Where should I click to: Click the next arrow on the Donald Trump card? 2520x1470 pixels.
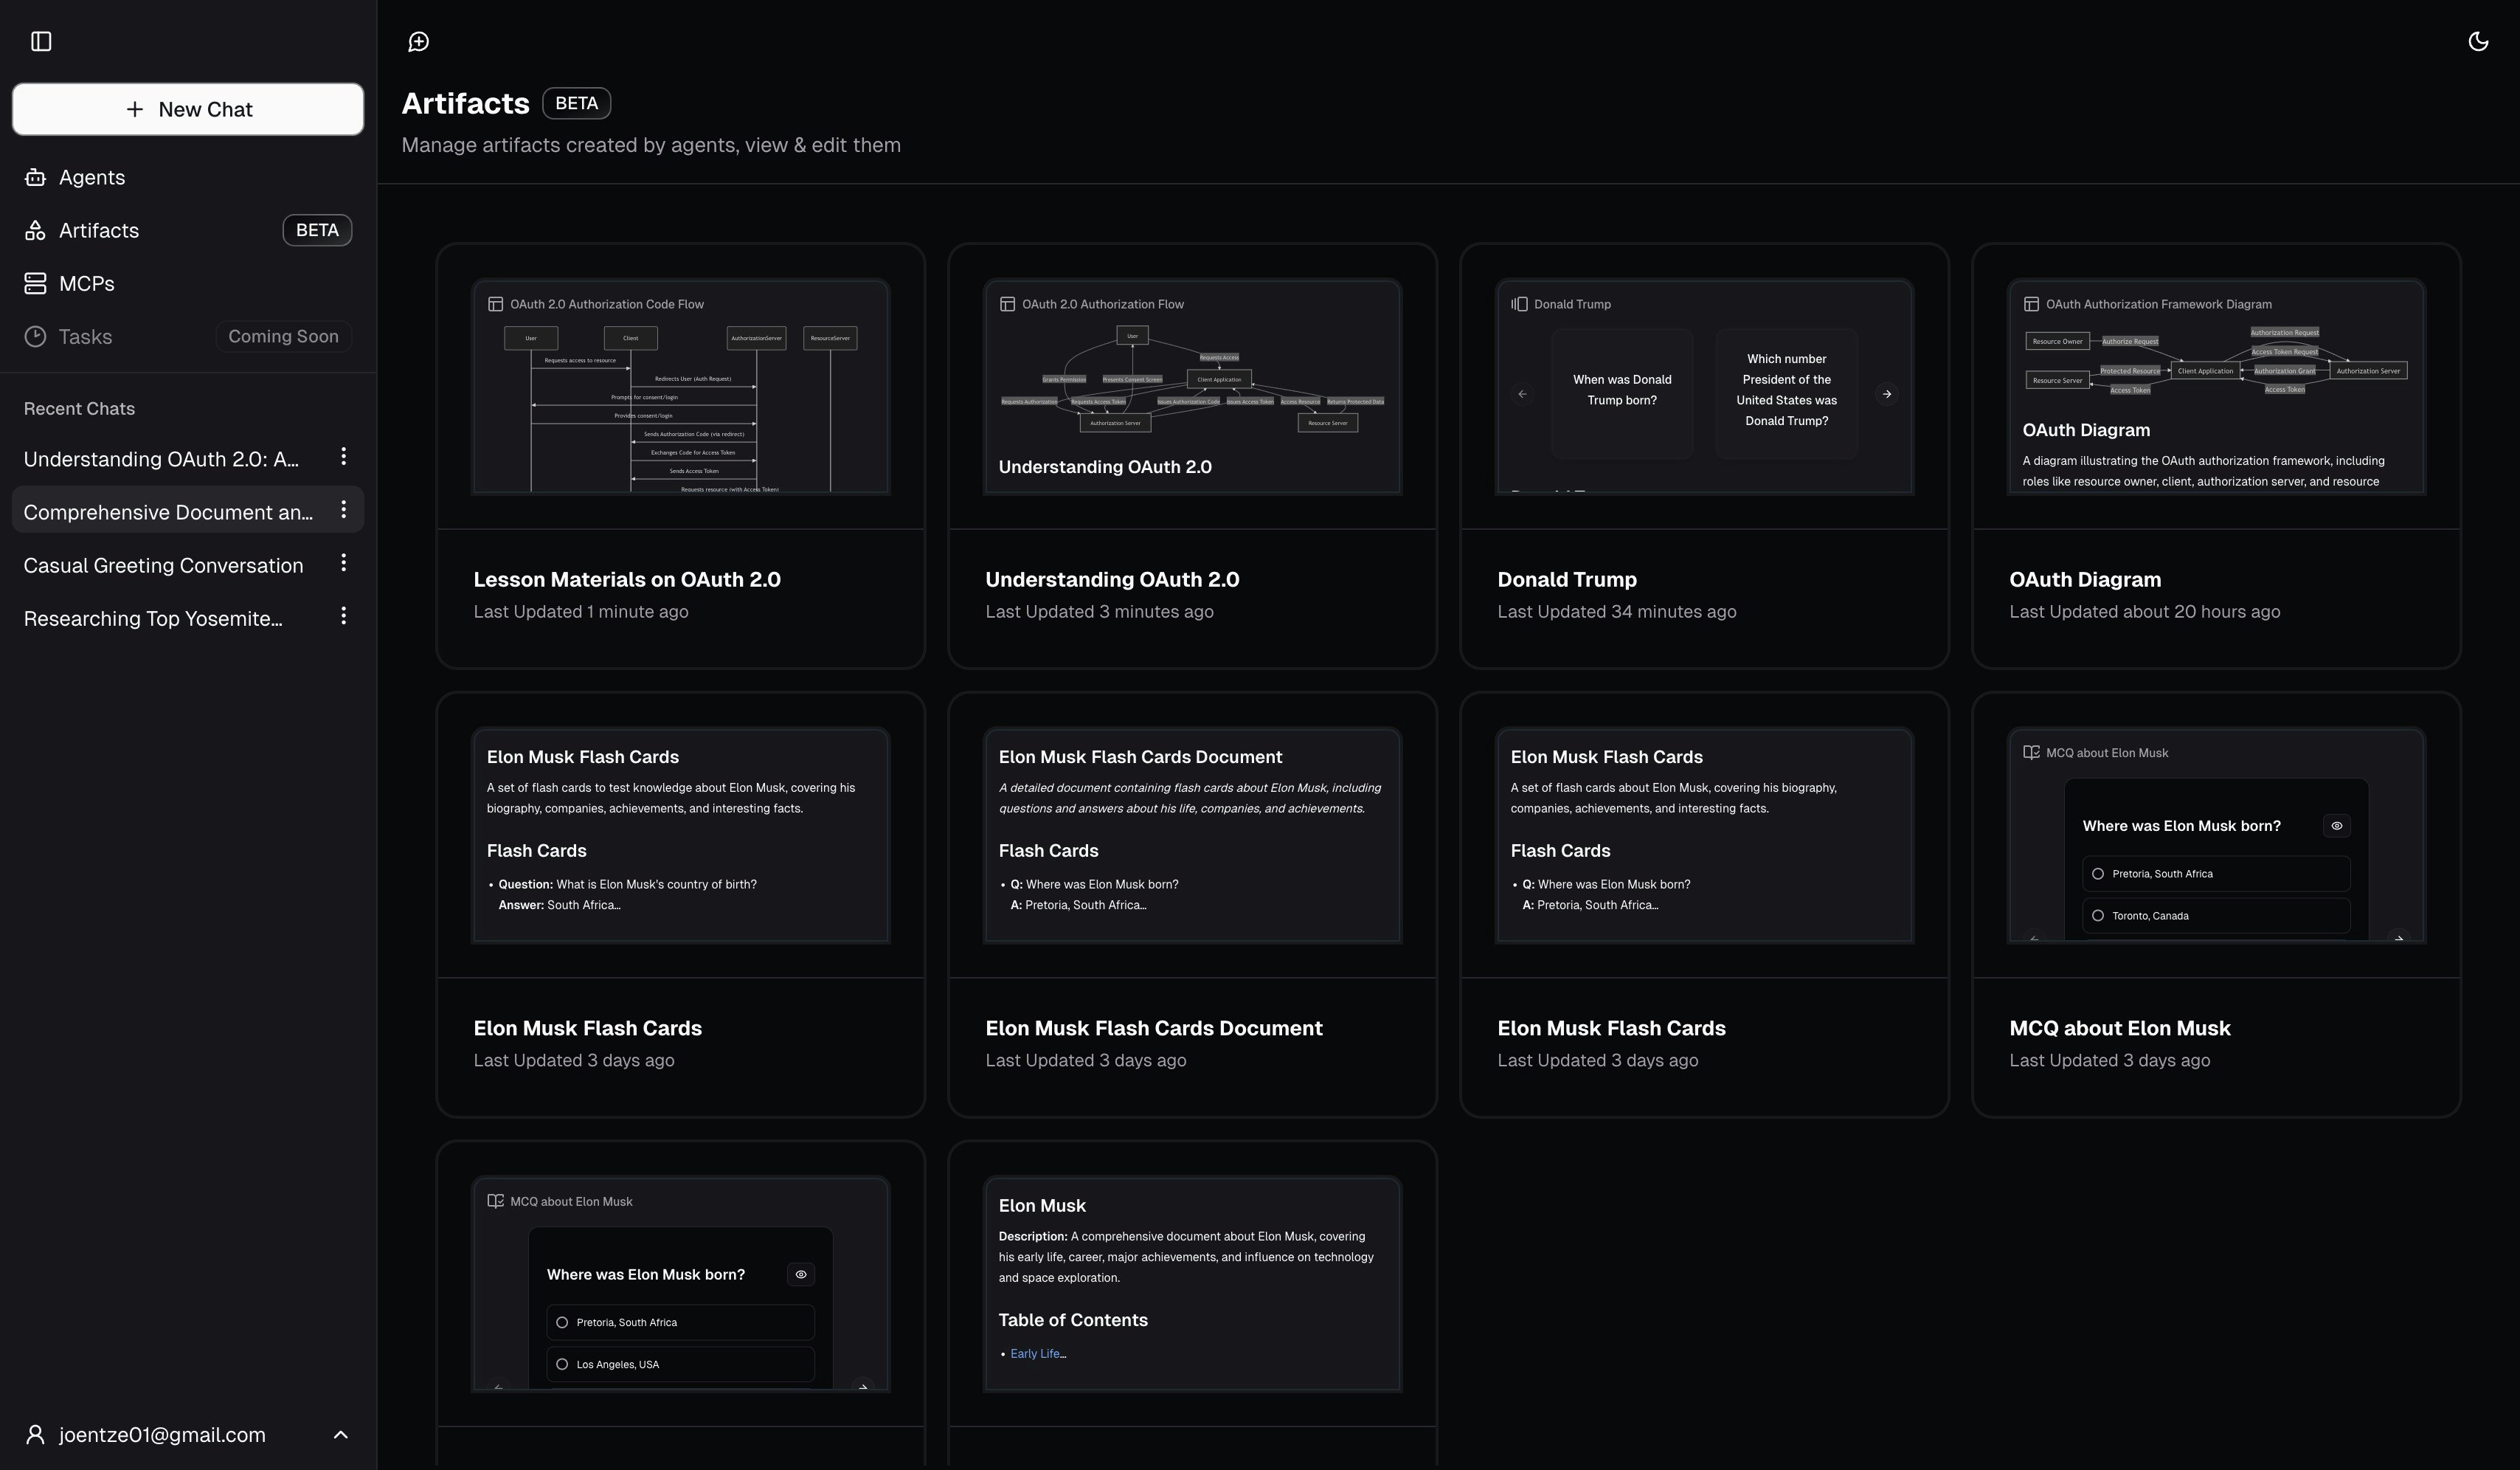[1888, 393]
